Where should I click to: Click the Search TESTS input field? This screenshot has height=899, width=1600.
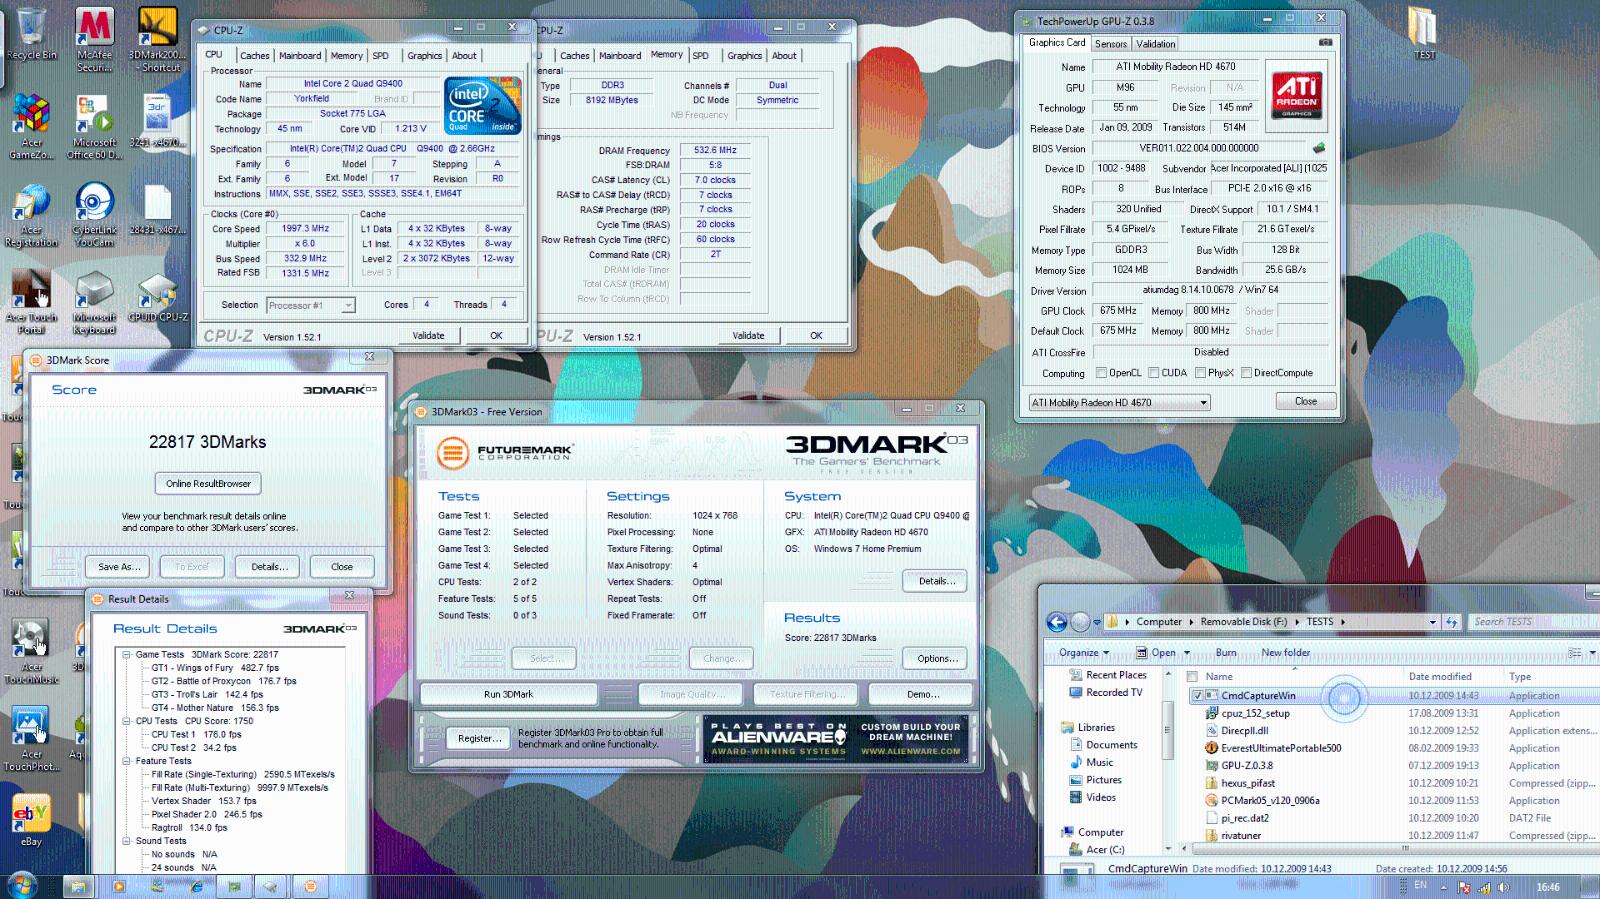pyautogui.click(x=1532, y=622)
